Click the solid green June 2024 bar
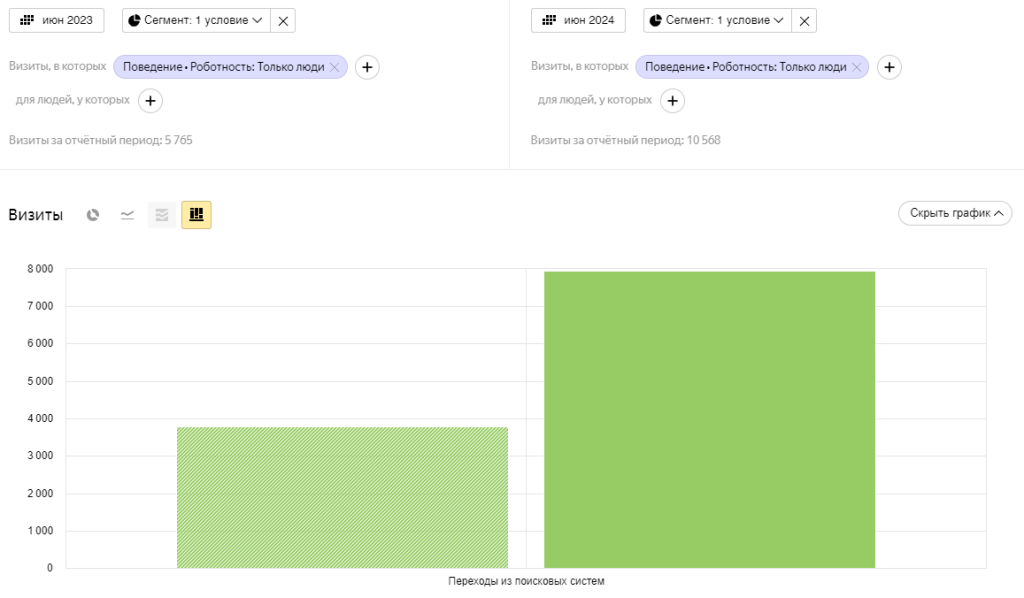 (709, 420)
